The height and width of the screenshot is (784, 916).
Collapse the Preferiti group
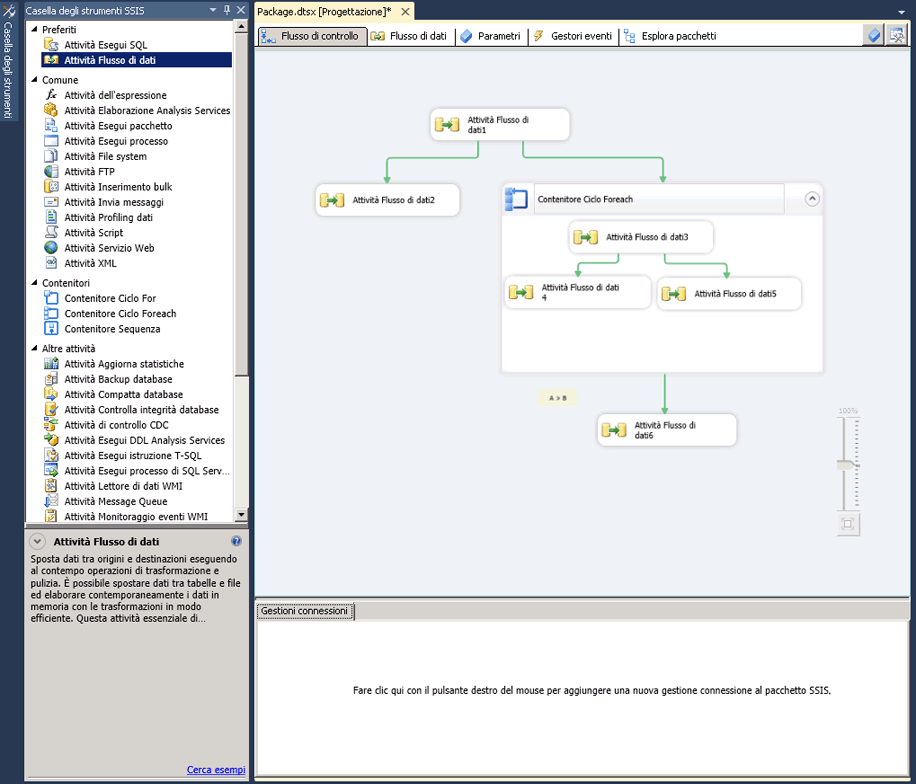click(34, 29)
